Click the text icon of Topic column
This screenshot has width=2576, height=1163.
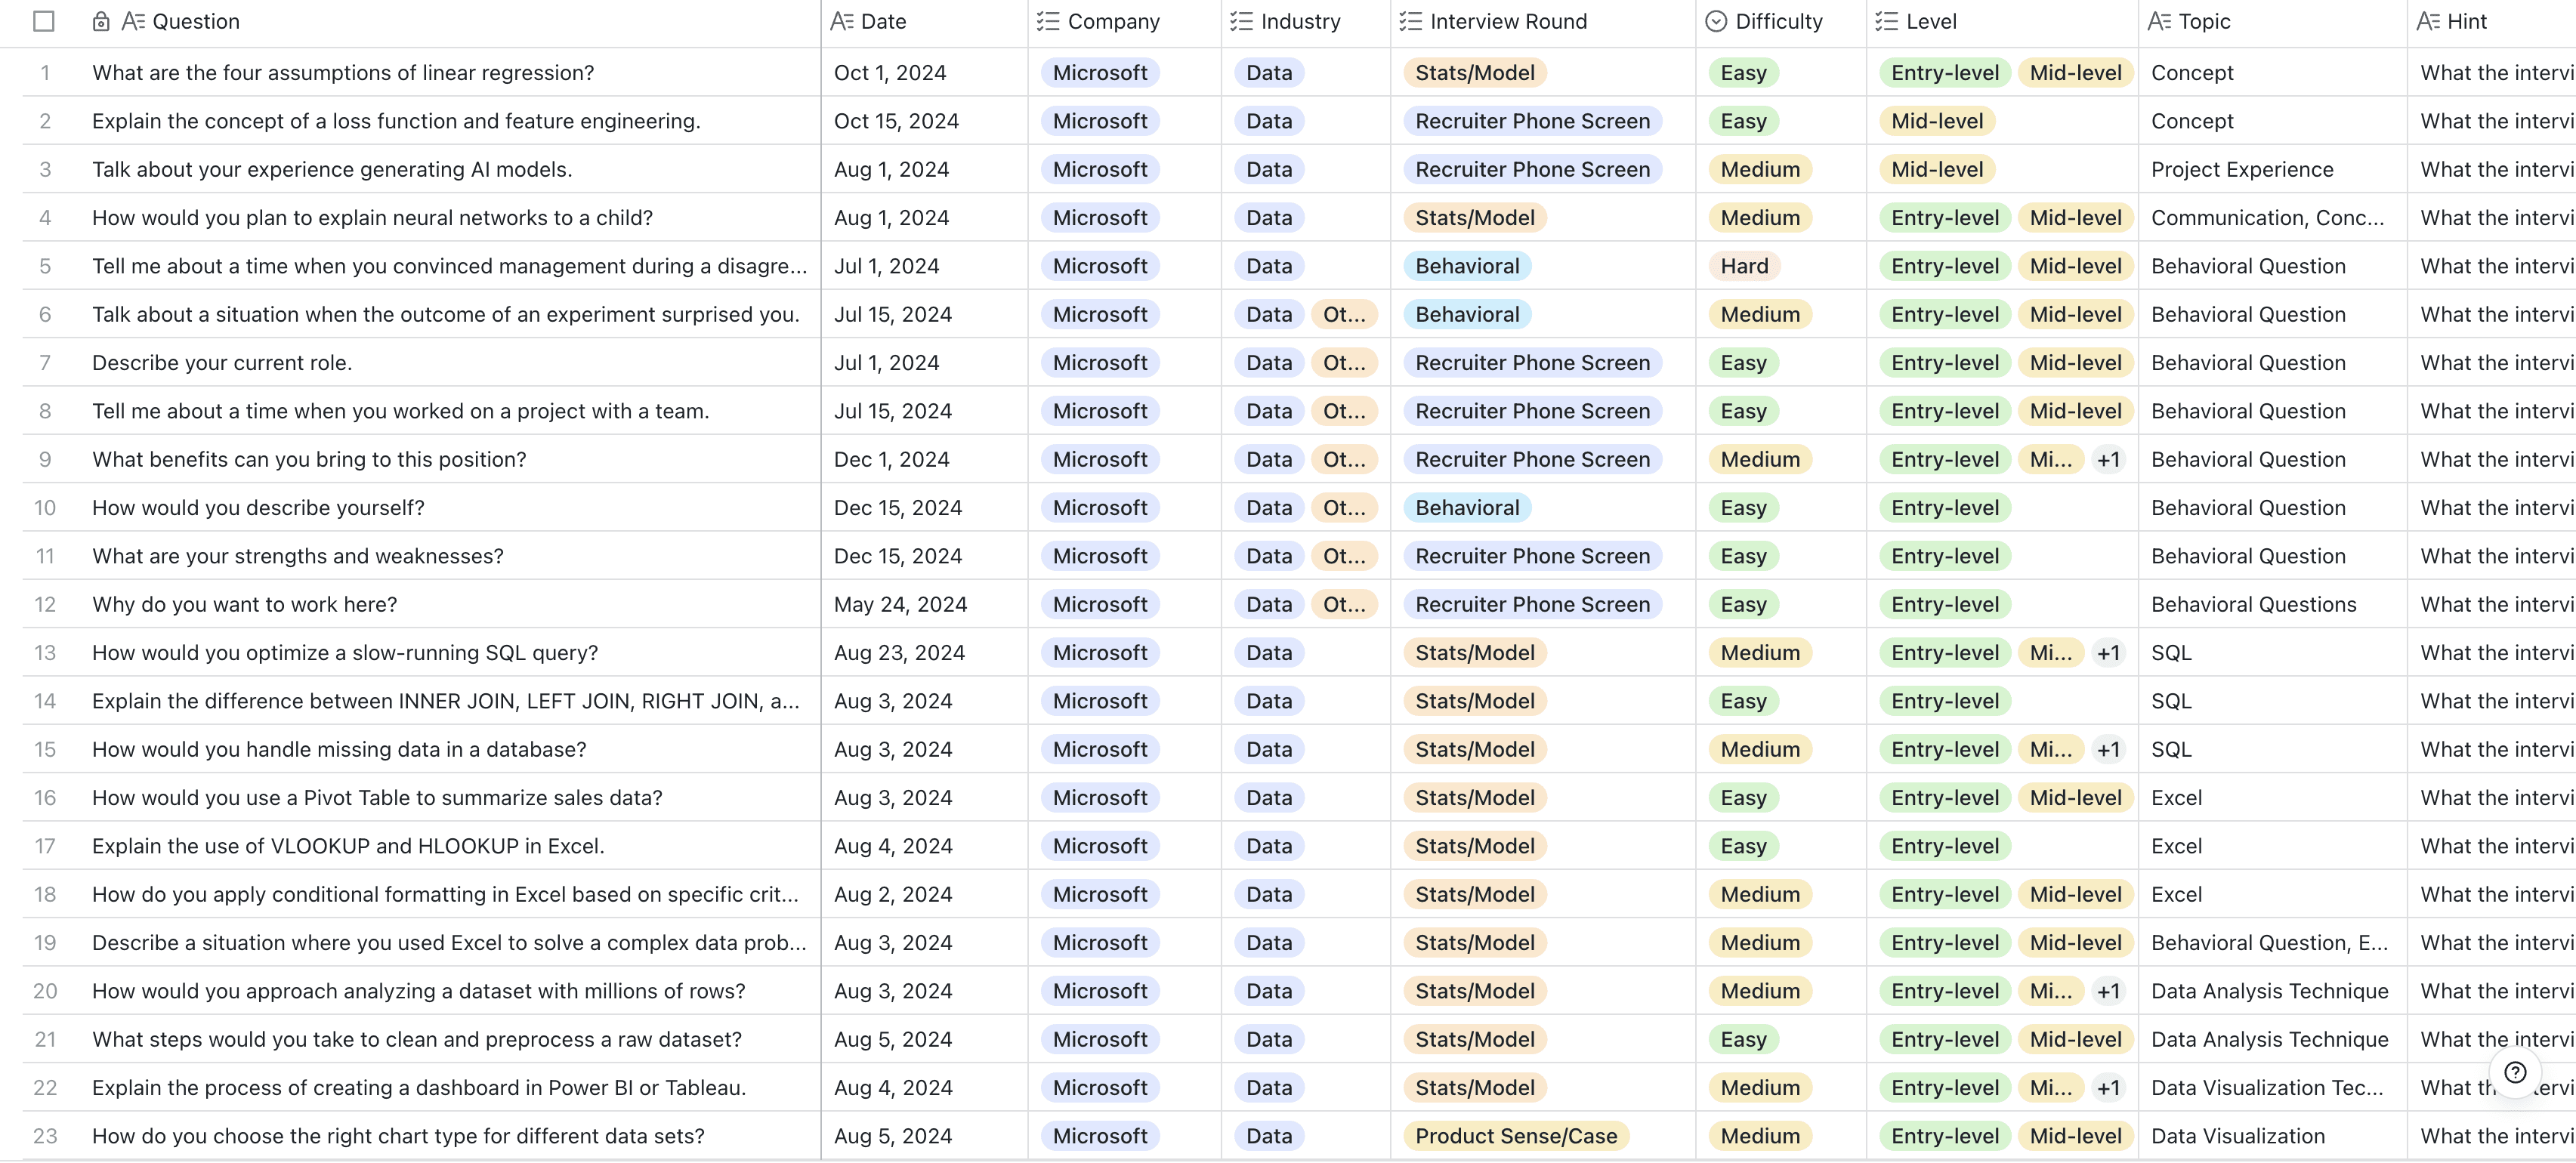(x=2159, y=21)
